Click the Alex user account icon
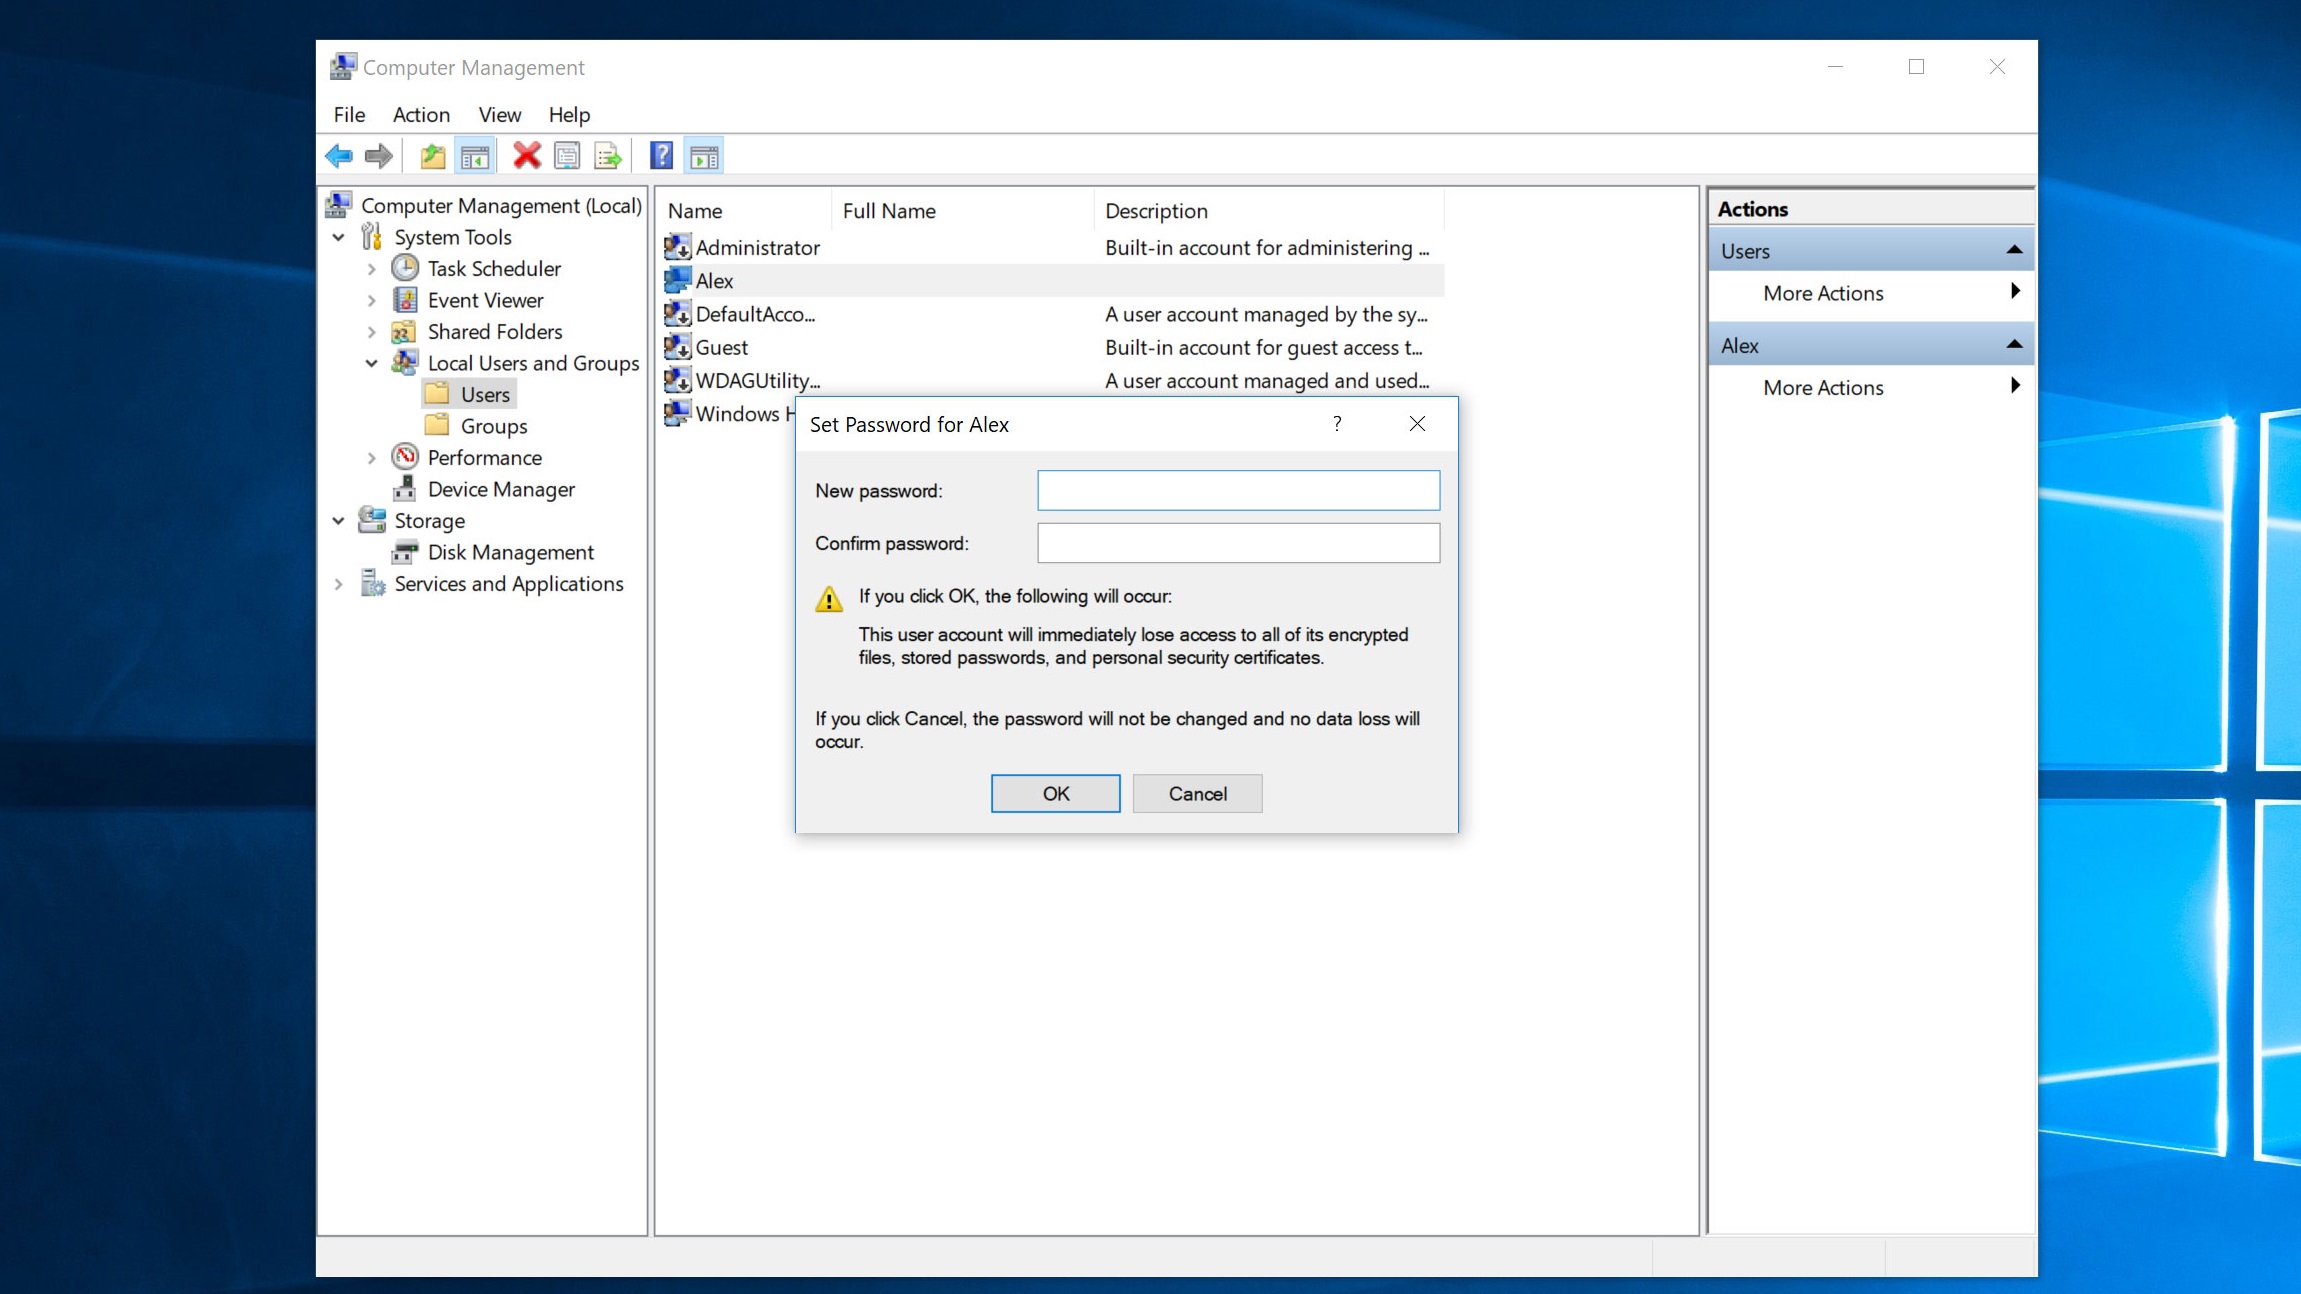Image resolution: width=2301 pixels, height=1294 pixels. (677, 280)
